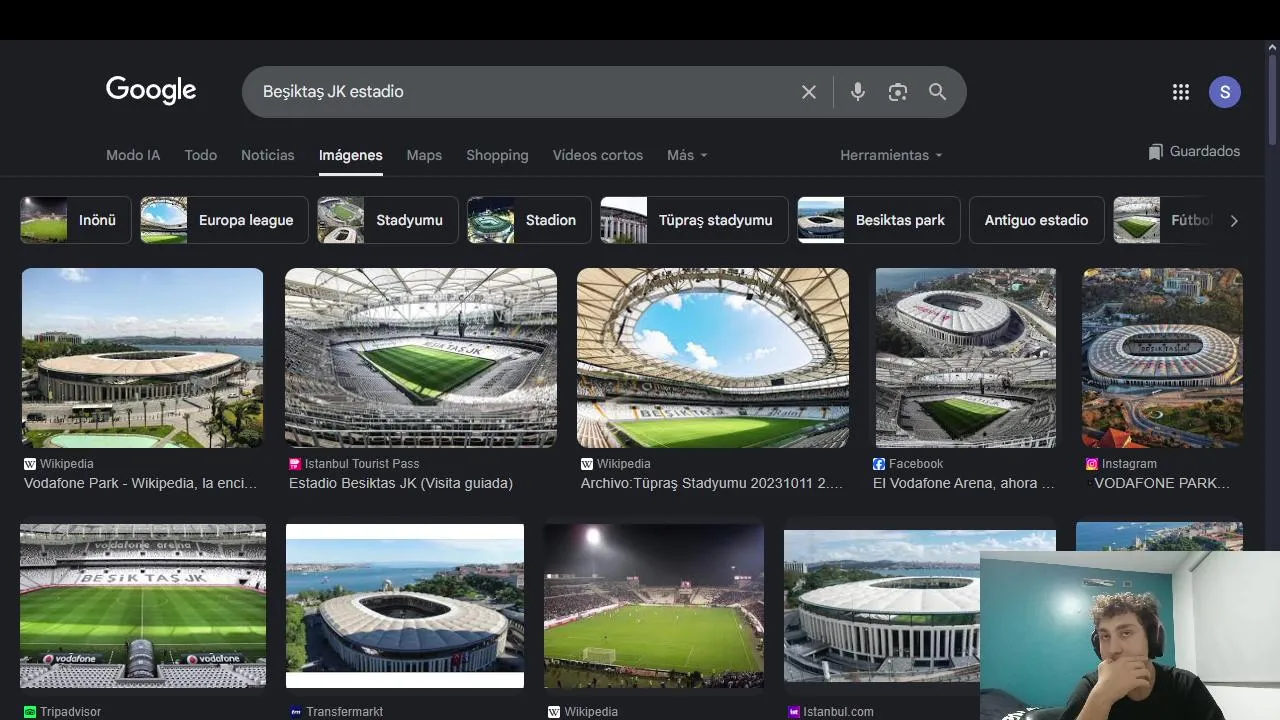Viewport: 1280px width, 720px height.
Task: Submit search with magnifying glass icon
Action: point(937,92)
